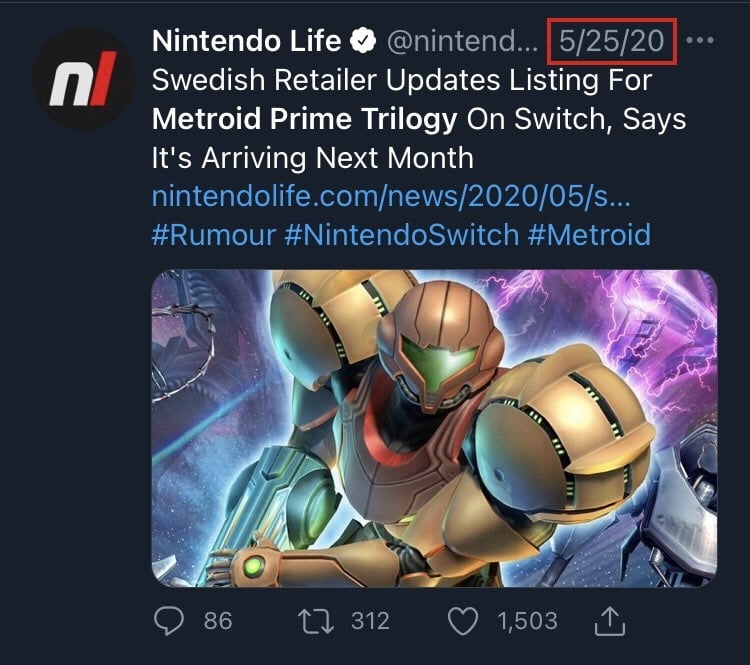This screenshot has width=750, height=665.
Task: Like the tweet with heart icon
Action: coord(463,621)
